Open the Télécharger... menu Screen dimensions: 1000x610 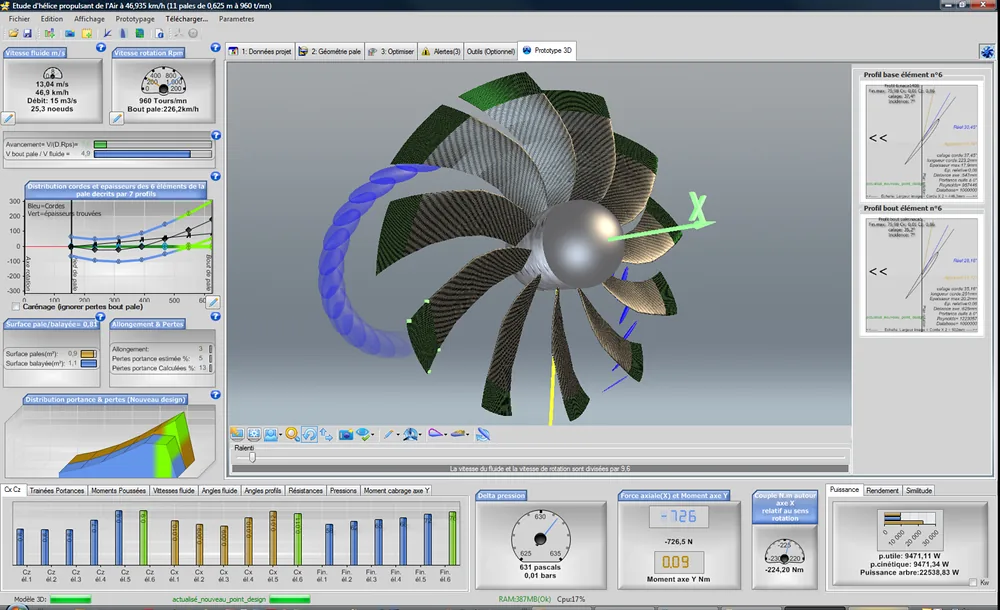pyautogui.click(x=187, y=19)
